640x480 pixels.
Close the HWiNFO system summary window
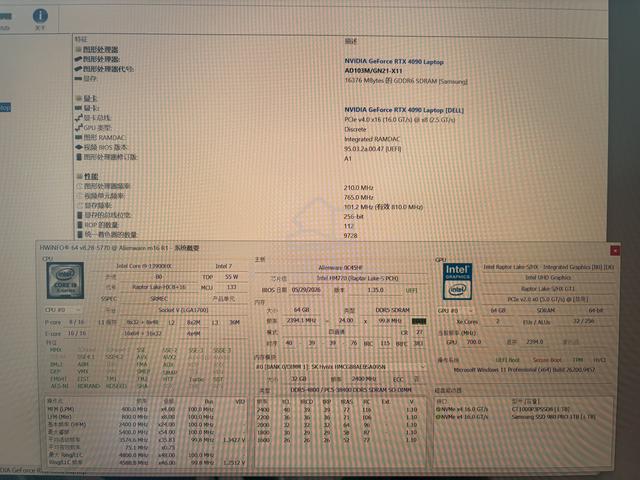point(615,250)
